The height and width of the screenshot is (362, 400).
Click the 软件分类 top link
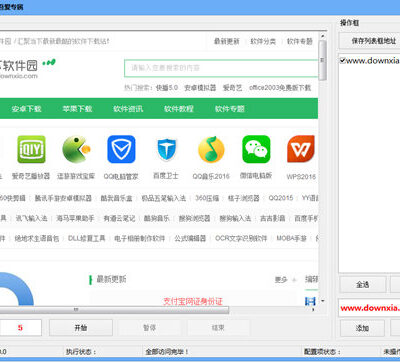coord(263,41)
